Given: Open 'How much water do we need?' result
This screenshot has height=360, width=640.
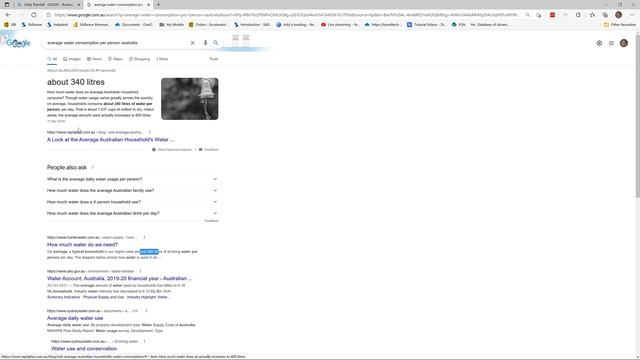Looking at the screenshot, I should click(x=82, y=244).
